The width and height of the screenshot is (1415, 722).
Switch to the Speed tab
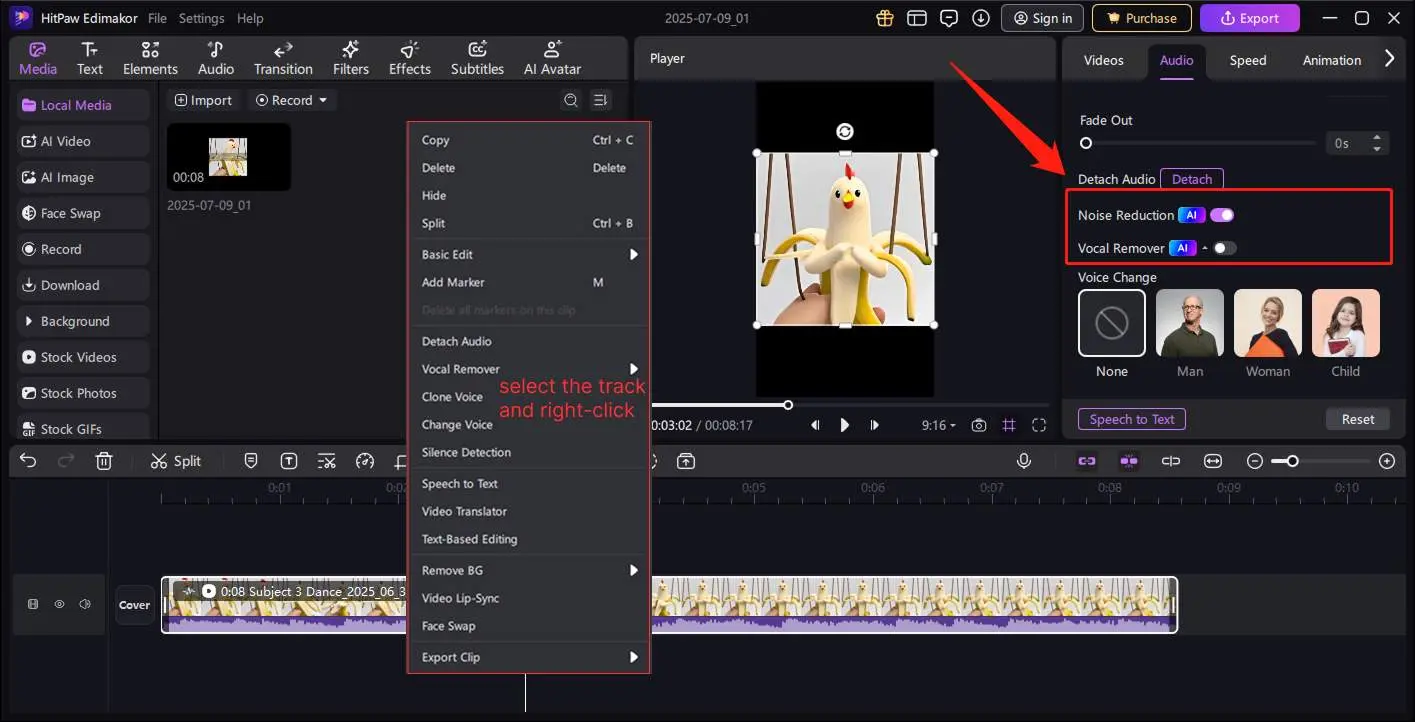[1246, 60]
